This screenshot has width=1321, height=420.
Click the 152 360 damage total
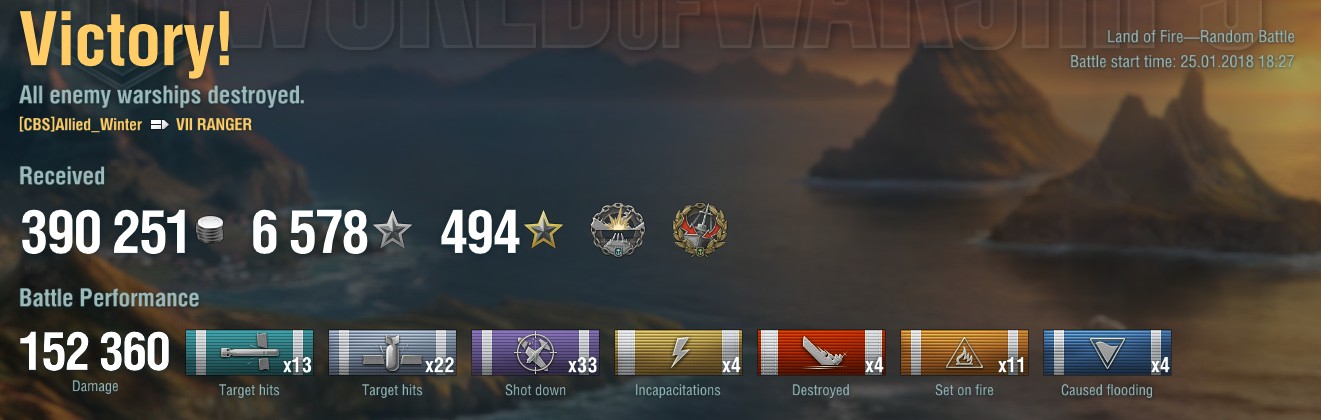(x=95, y=352)
